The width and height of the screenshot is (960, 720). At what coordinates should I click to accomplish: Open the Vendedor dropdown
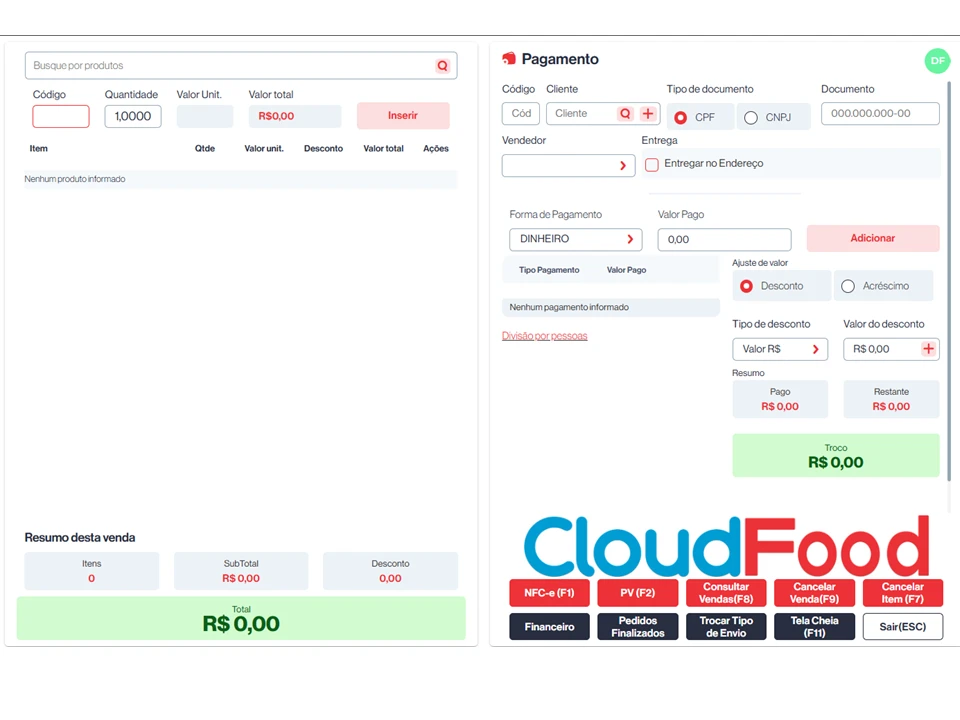pyautogui.click(x=568, y=165)
